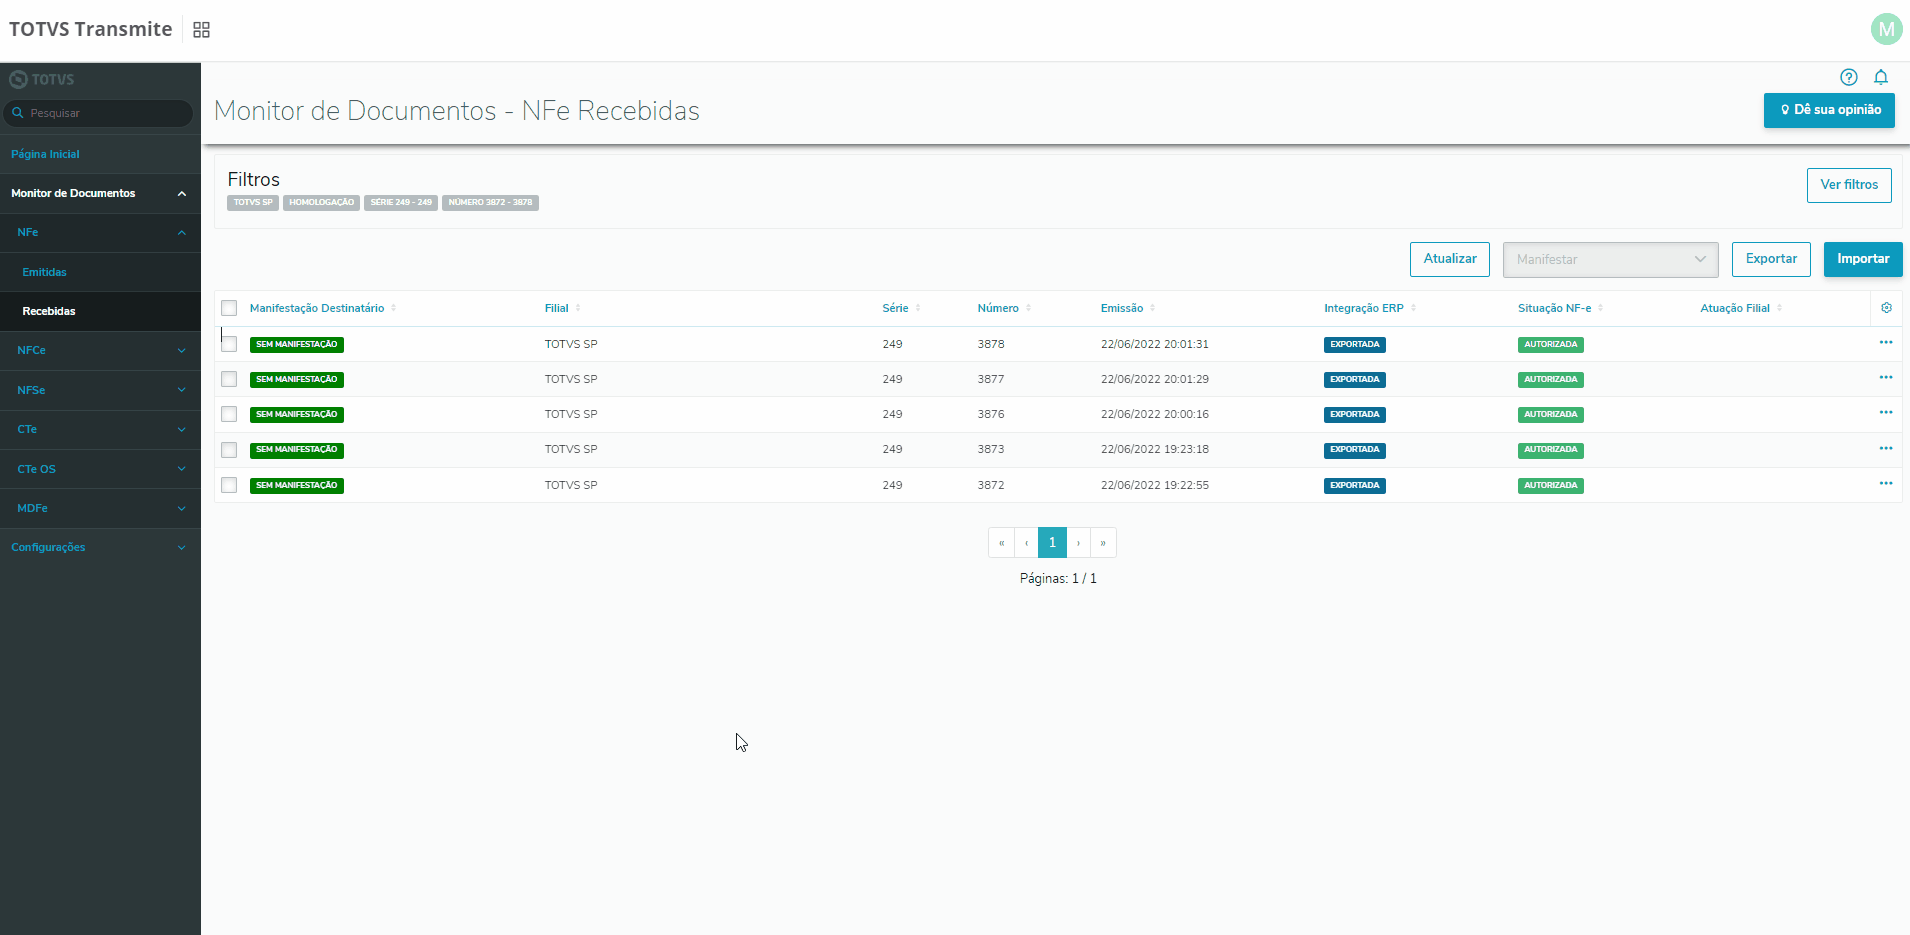Click the SÉRIE 249 - 249 filter tag
Viewport: 1910px width, 935px height.
point(401,203)
